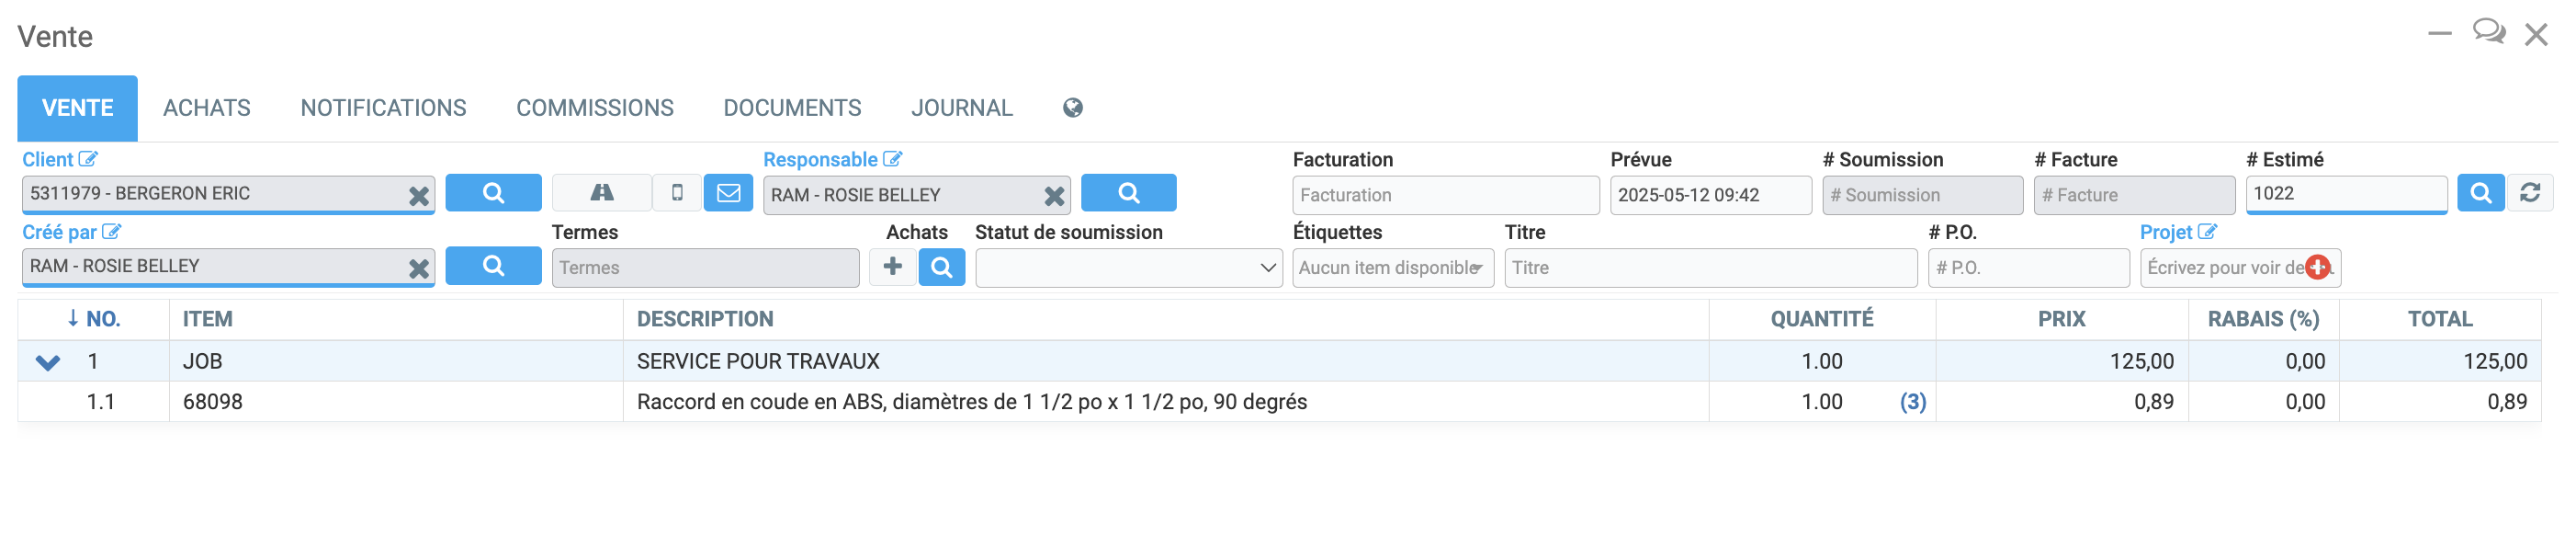This screenshot has width=2576, height=559.
Task: Click the mobile phone icon
Action: (x=677, y=193)
